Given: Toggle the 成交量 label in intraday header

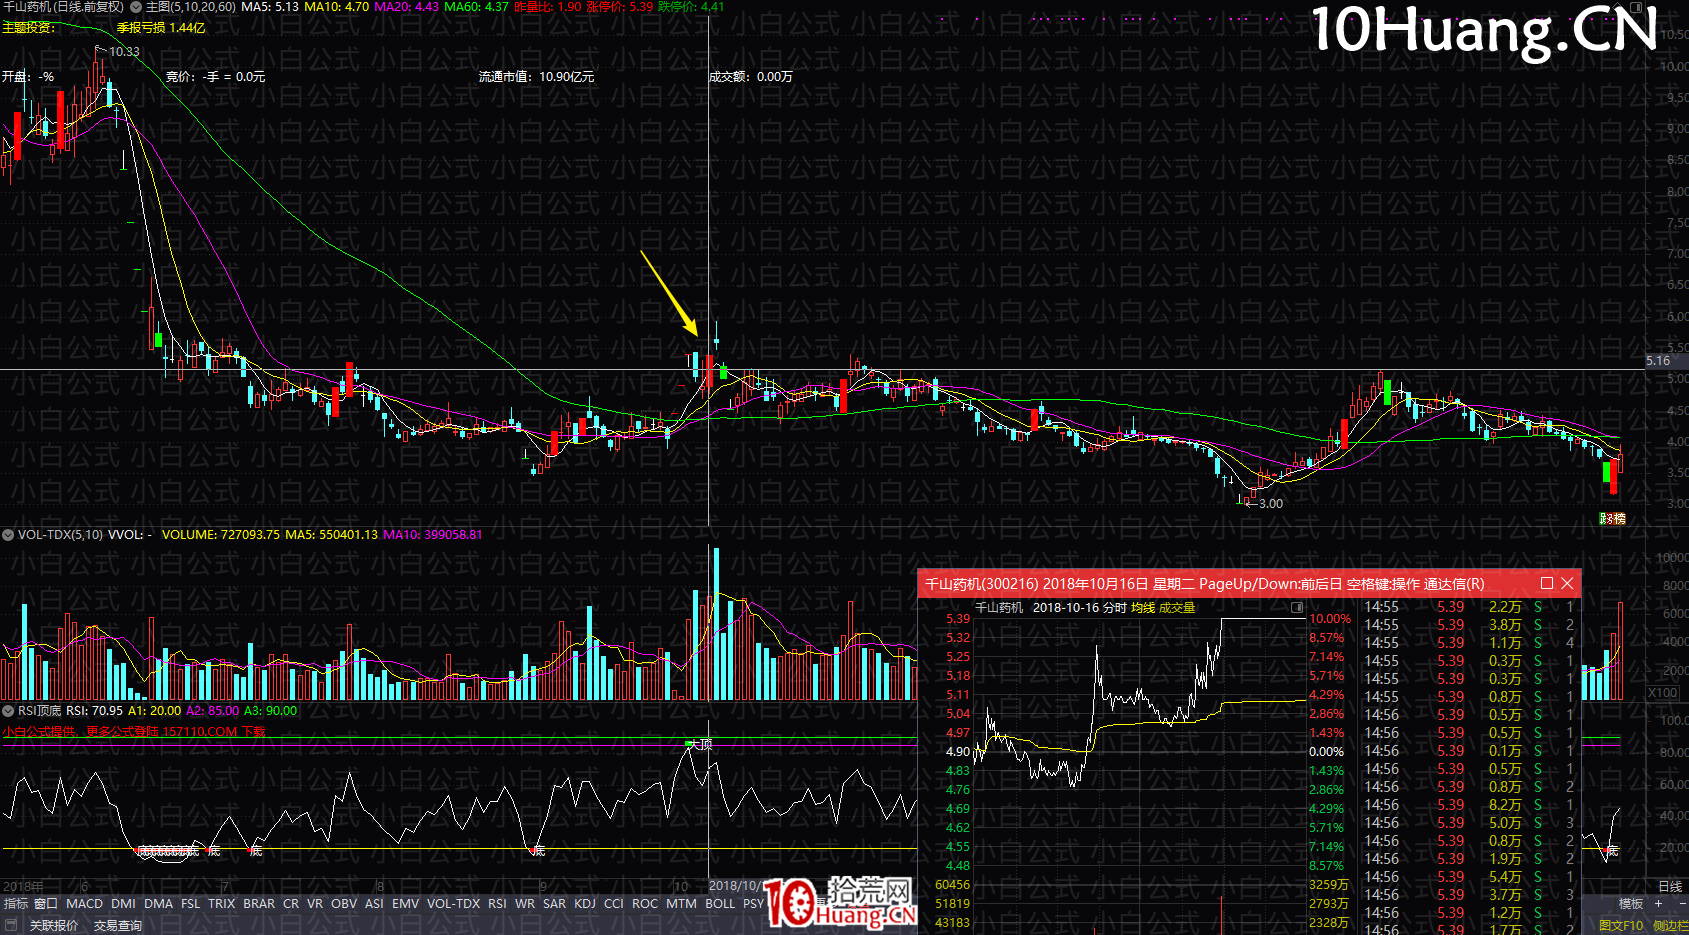Looking at the screenshot, I should coord(1177,607).
